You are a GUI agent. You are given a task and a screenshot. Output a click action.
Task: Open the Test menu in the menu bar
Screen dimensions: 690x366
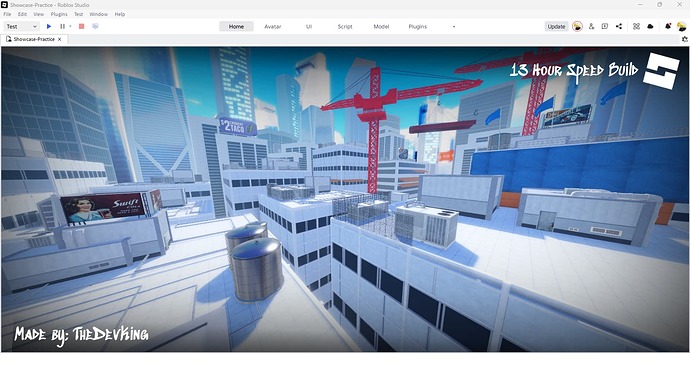click(79, 14)
